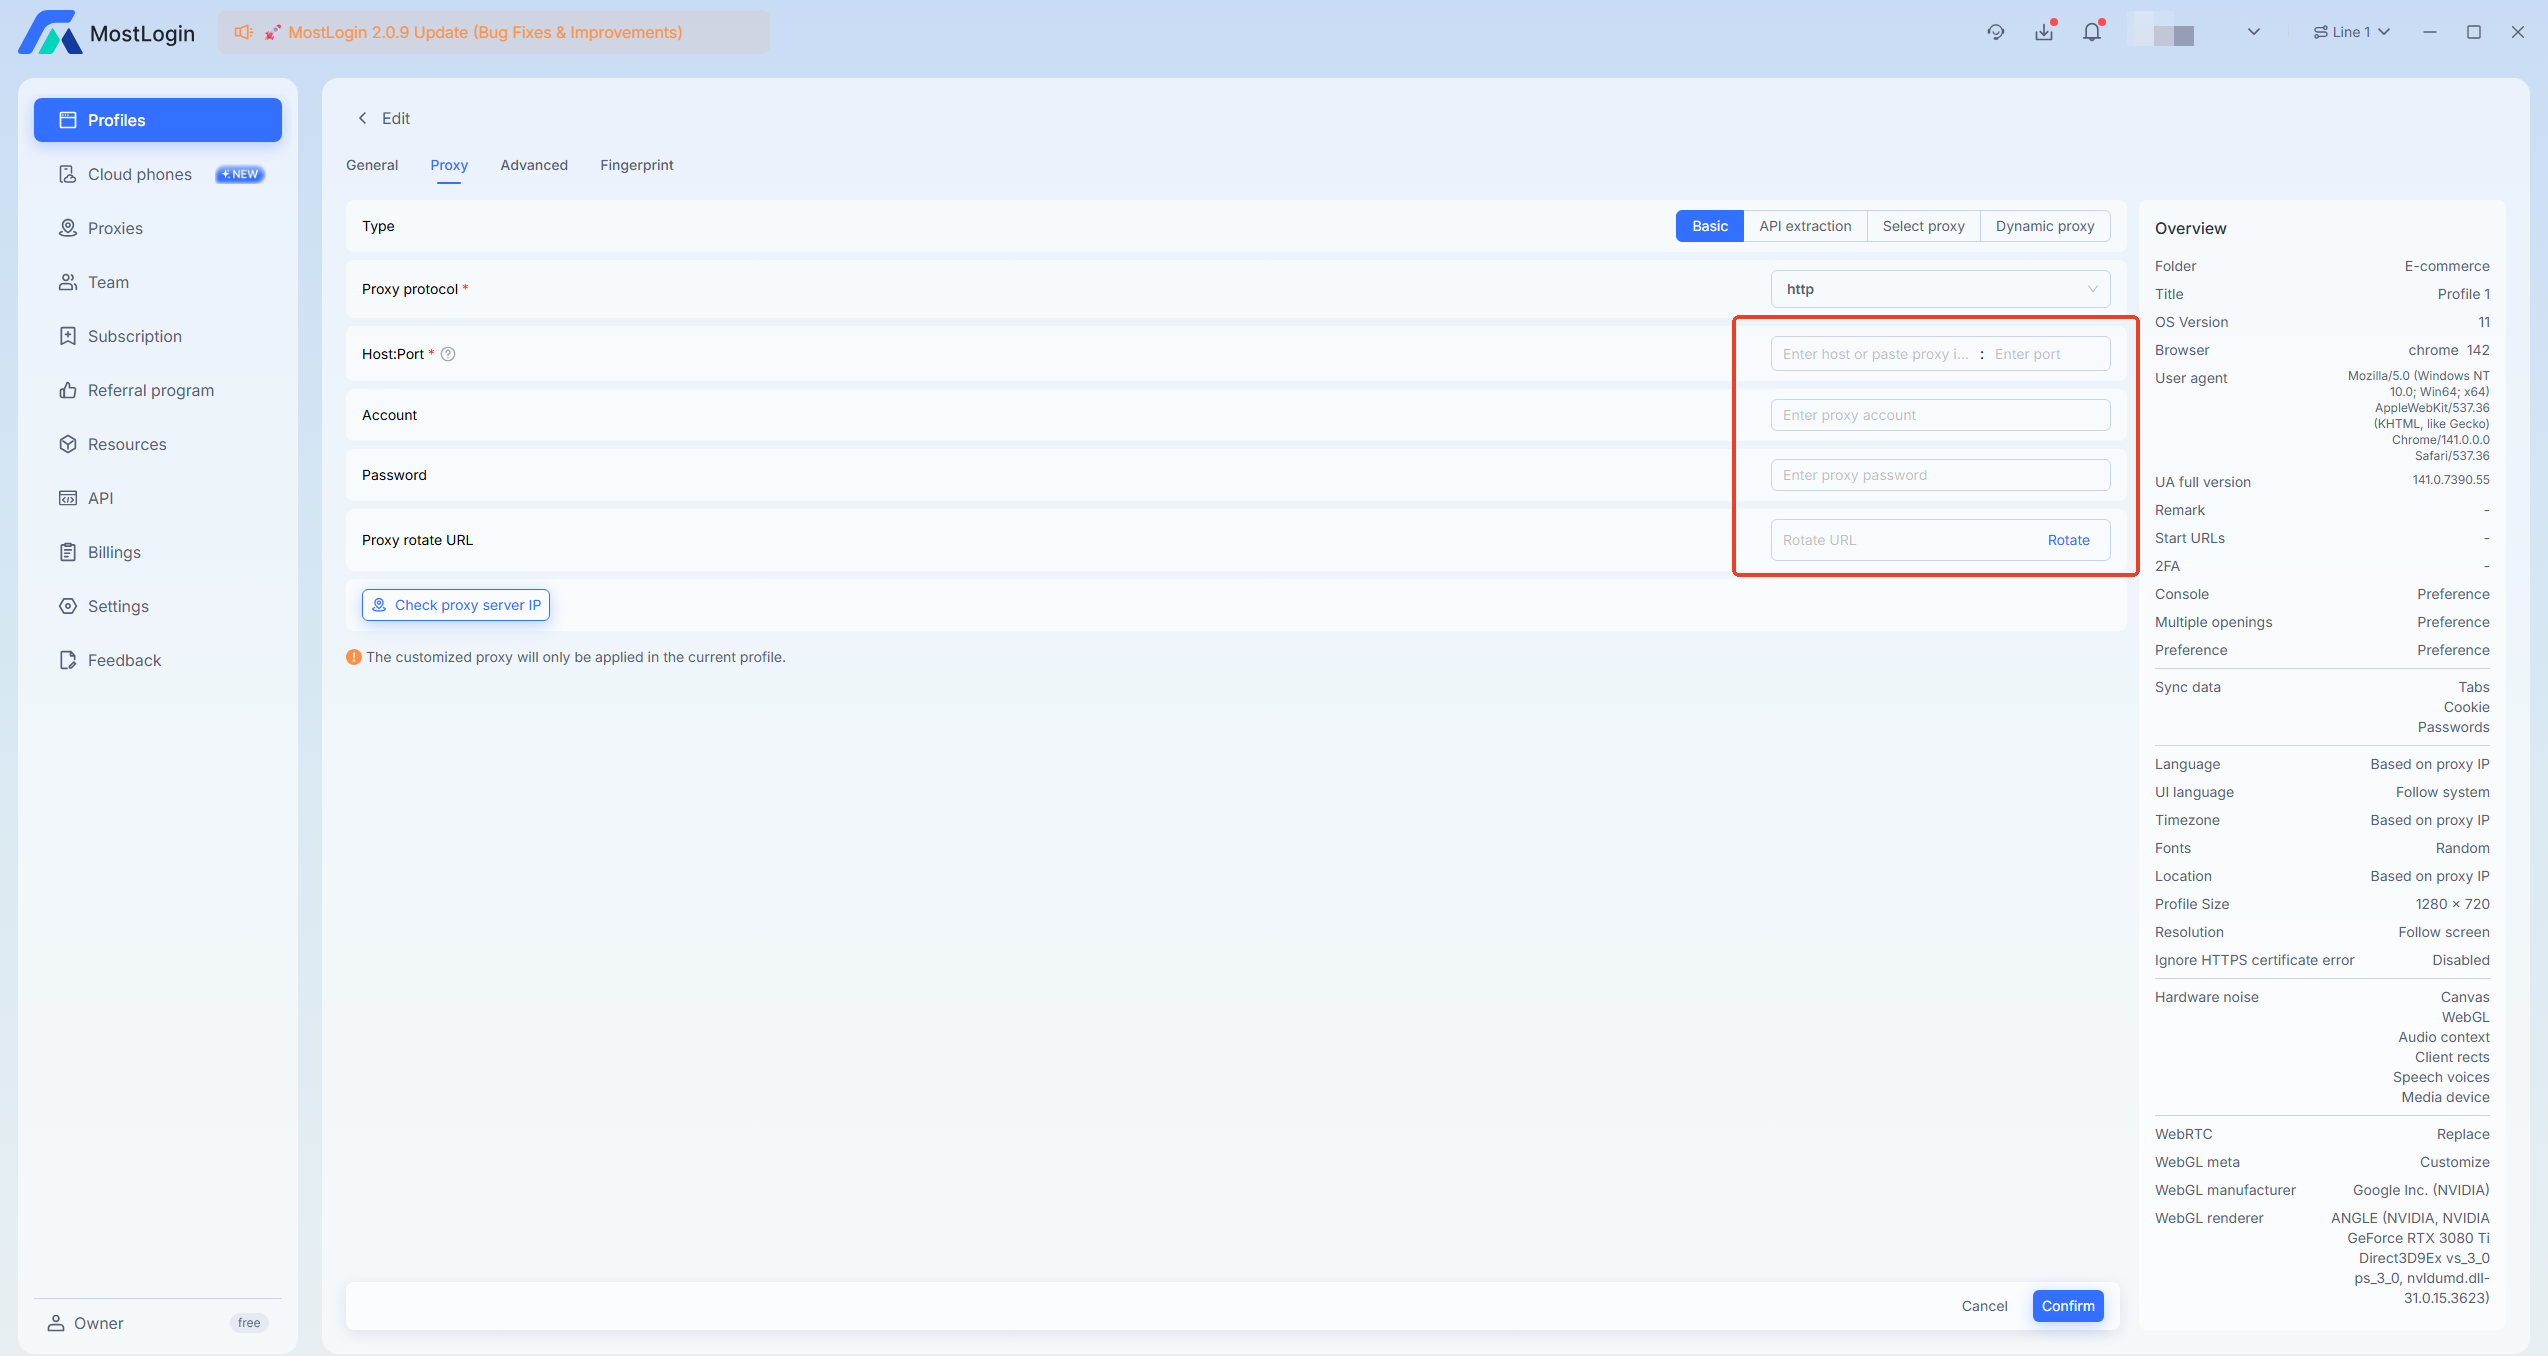Open Cloud phones from sidebar
The width and height of the screenshot is (2548, 1356).
pos(140,174)
